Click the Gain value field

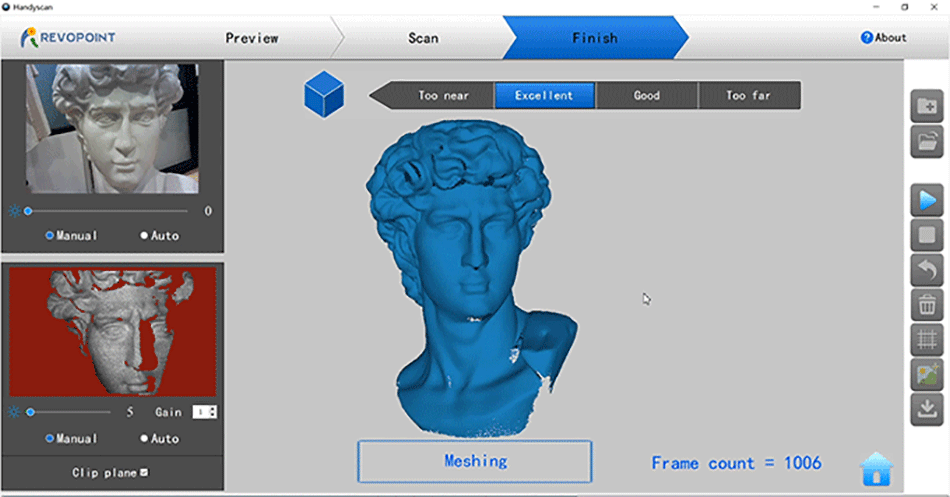click(x=201, y=412)
